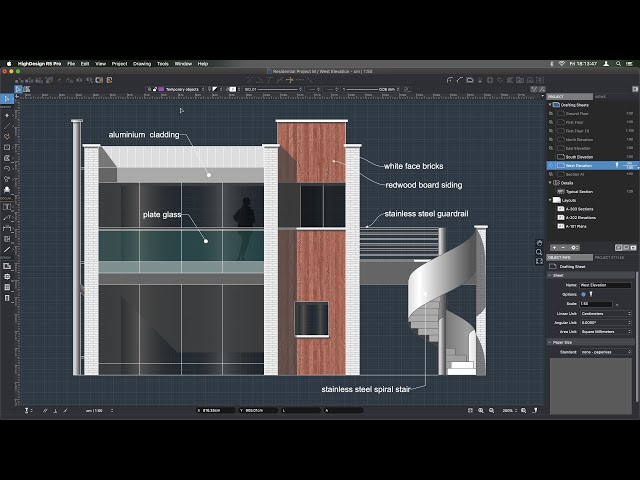Collapse the Details group
The image size is (640, 480).
[x=550, y=183]
